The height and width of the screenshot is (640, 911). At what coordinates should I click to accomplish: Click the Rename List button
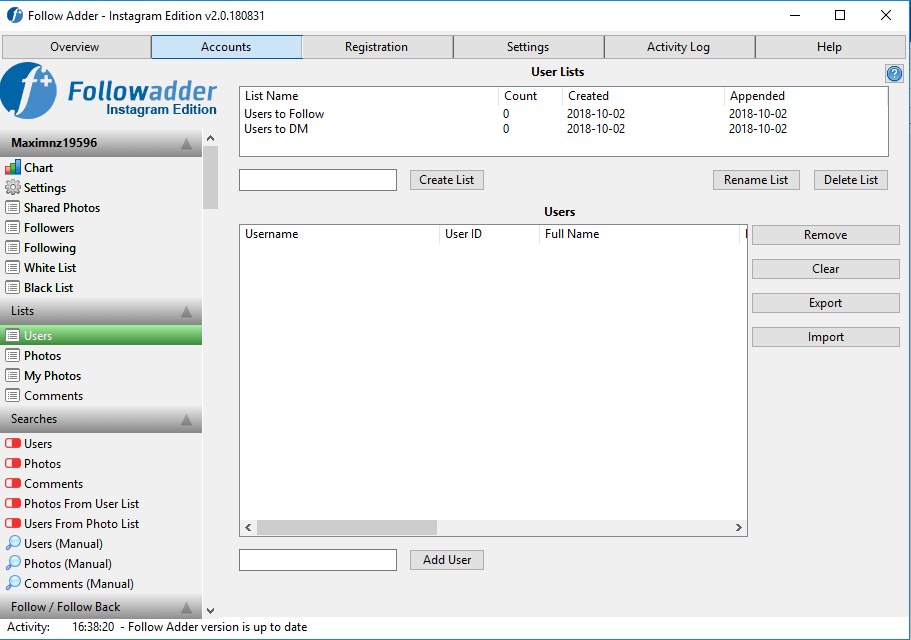click(756, 180)
